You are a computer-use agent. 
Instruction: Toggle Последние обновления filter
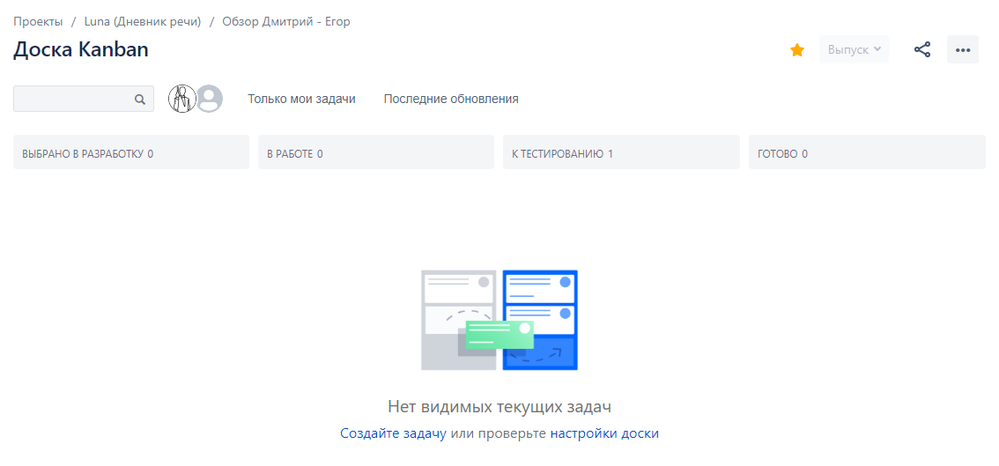pos(451,99)
